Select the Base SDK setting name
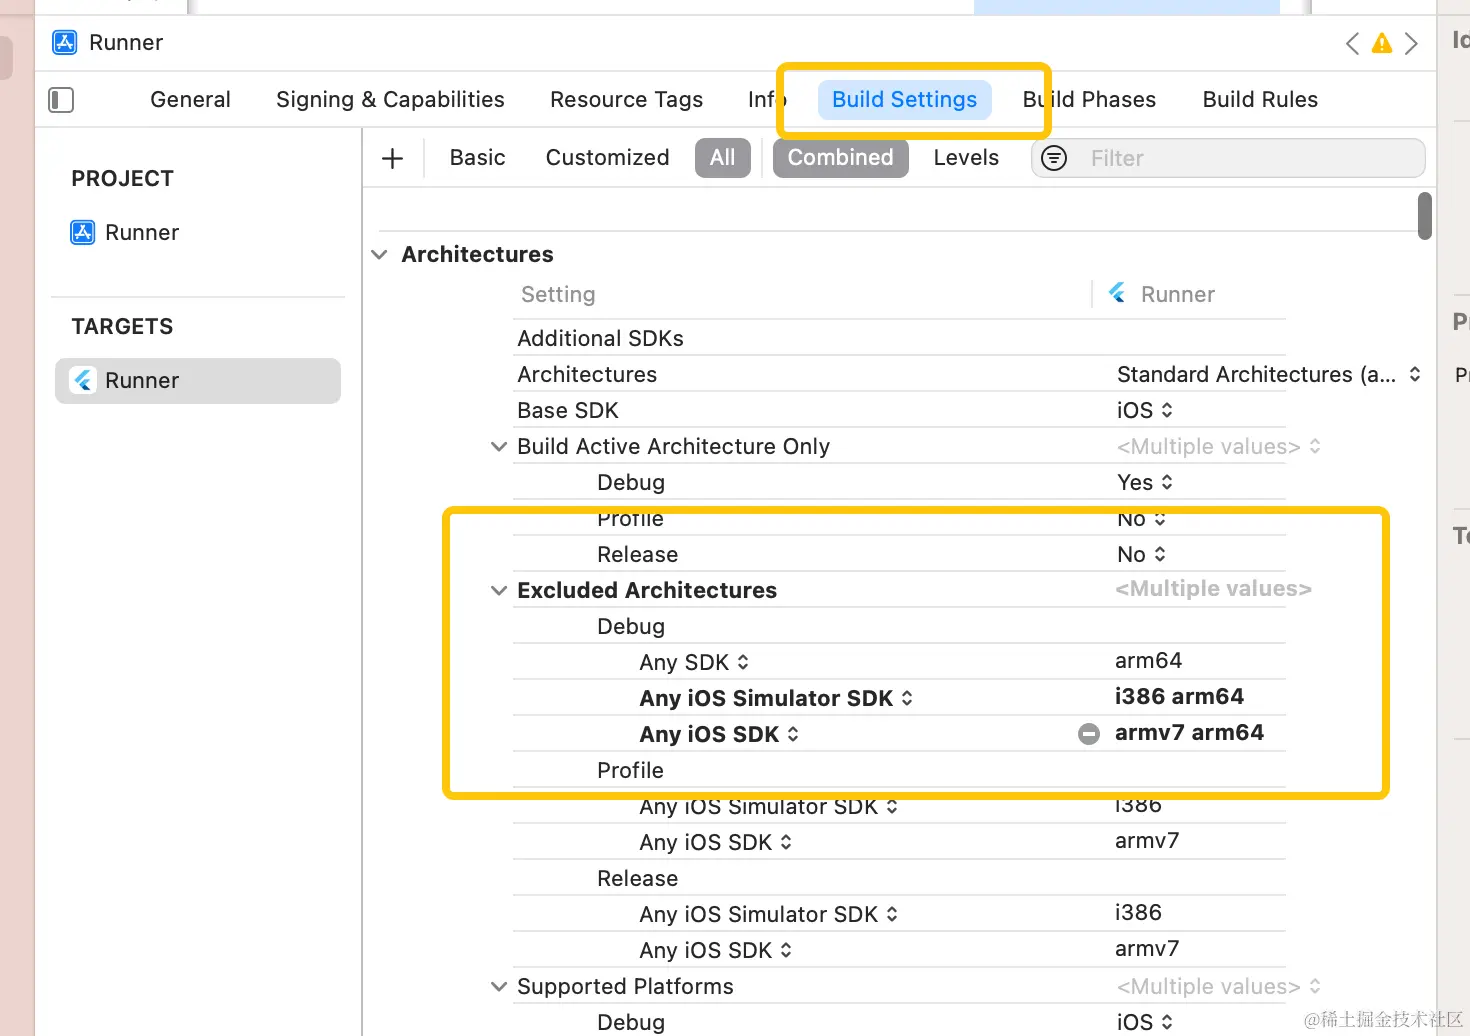Viewport: 1470px width, 1036px height. coord(567,410)
